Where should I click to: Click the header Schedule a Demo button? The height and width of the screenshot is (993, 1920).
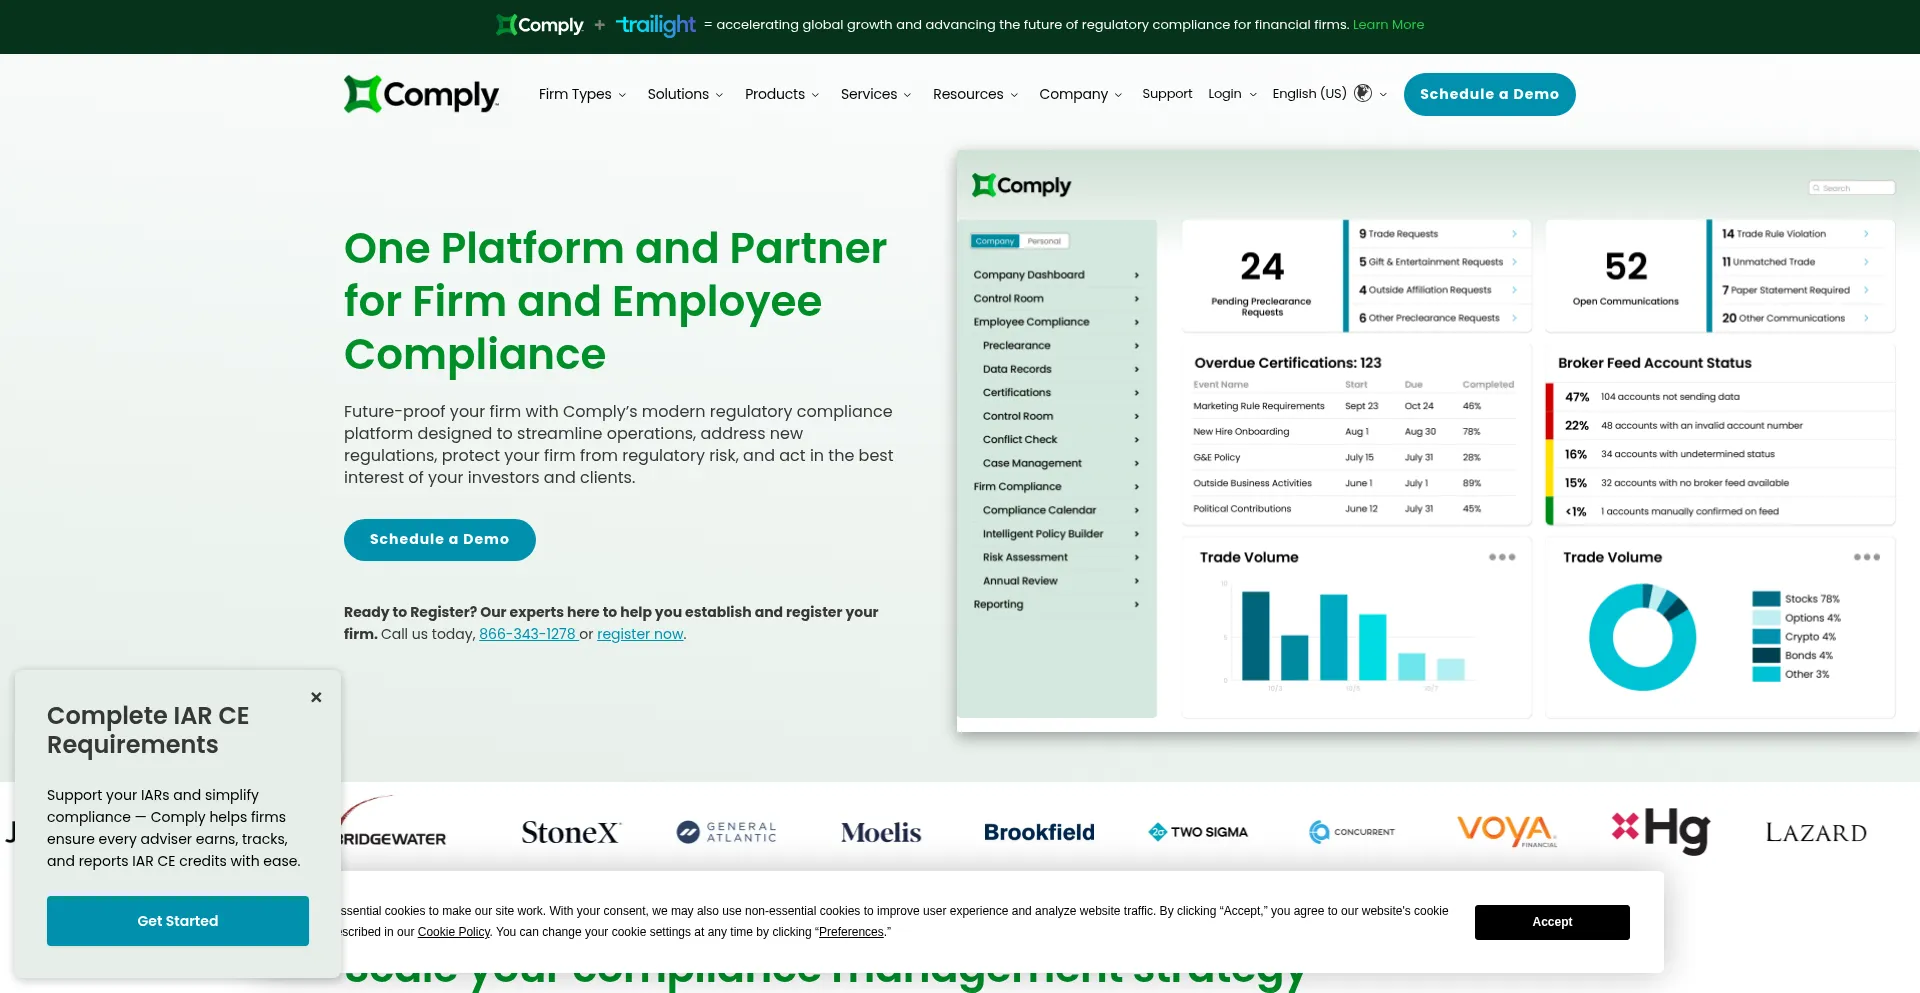click(1489, 94)
